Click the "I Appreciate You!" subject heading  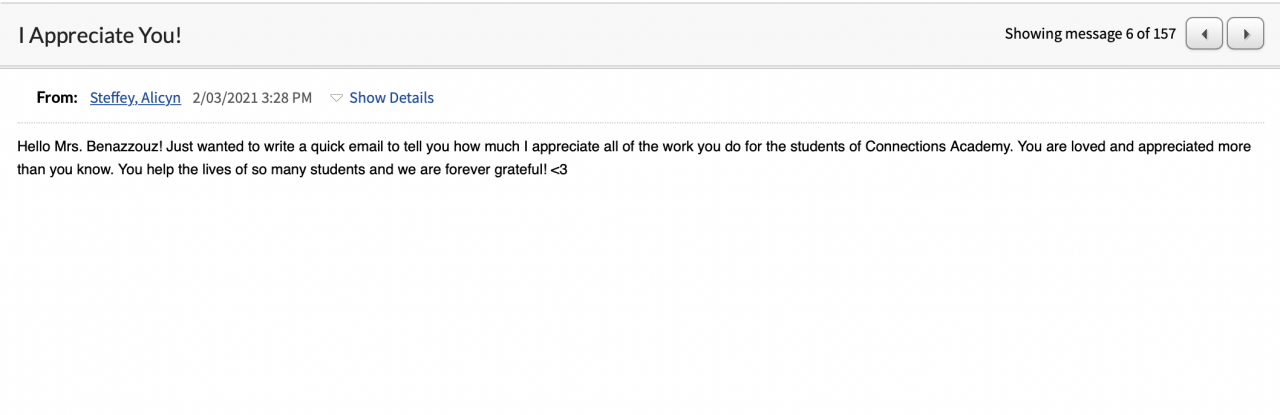100,35
